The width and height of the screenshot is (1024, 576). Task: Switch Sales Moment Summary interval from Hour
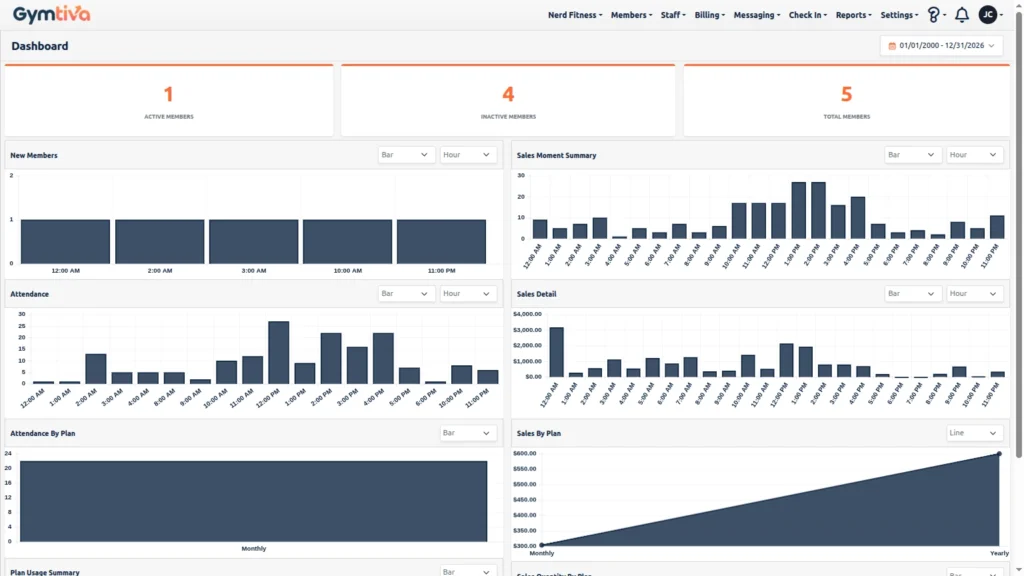tap(974, 154)
